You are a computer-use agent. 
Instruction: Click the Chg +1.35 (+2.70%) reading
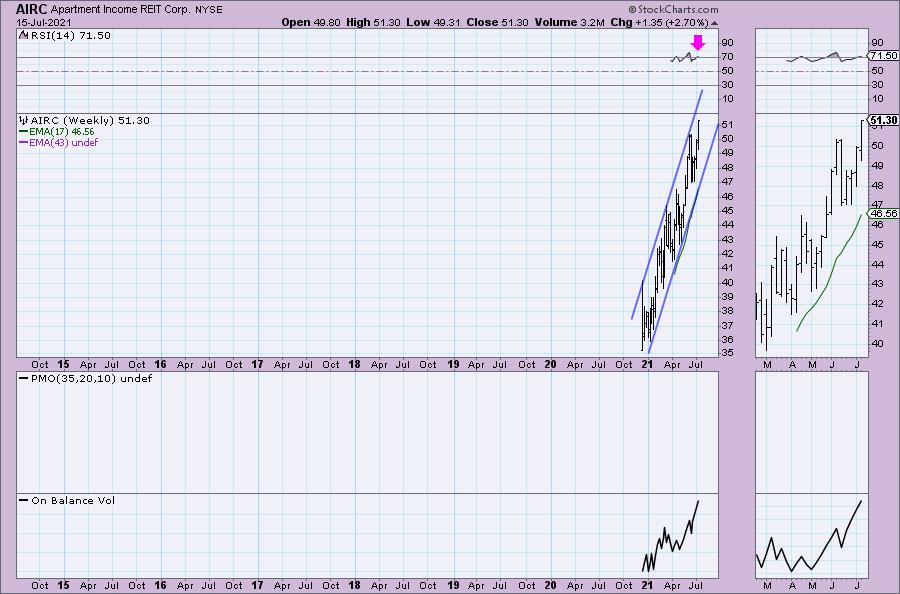click(x=660, y=22)
